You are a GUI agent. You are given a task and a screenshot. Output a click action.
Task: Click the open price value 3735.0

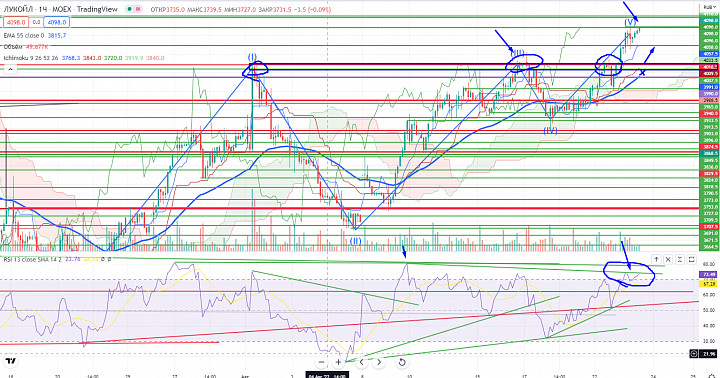click(175, 9)
